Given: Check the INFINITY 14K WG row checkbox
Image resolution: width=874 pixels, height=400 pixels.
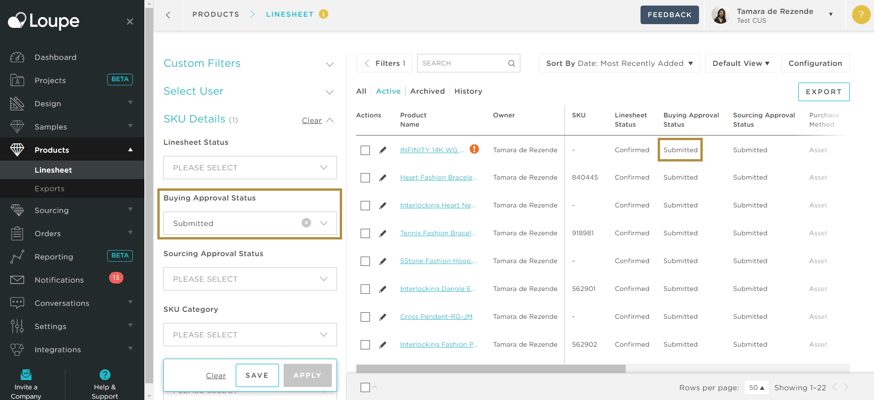Looking at the screenshot, I should pos(365,150).
